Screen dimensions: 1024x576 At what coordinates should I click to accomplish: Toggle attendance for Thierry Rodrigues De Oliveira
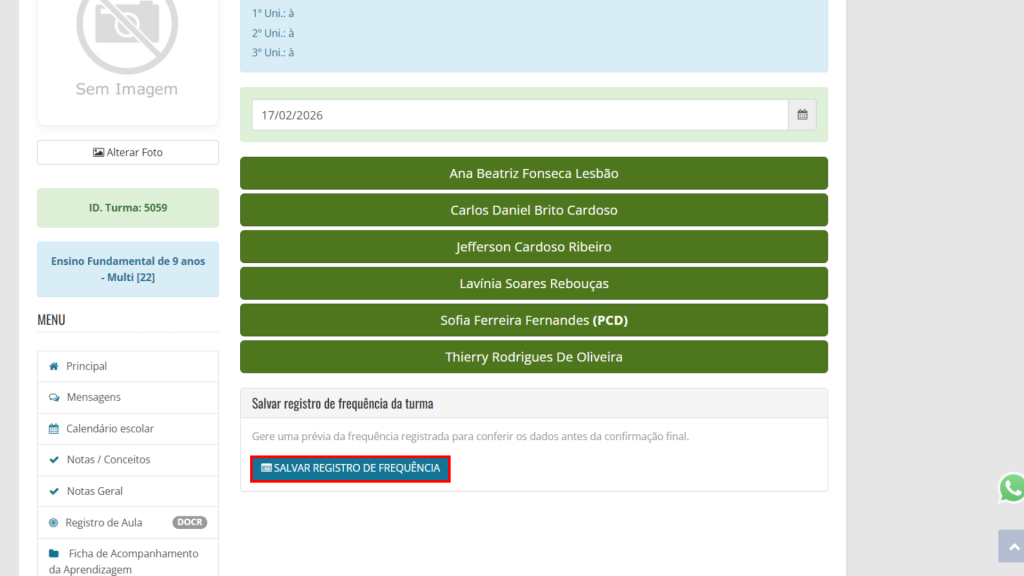click(x=534, y=357)
